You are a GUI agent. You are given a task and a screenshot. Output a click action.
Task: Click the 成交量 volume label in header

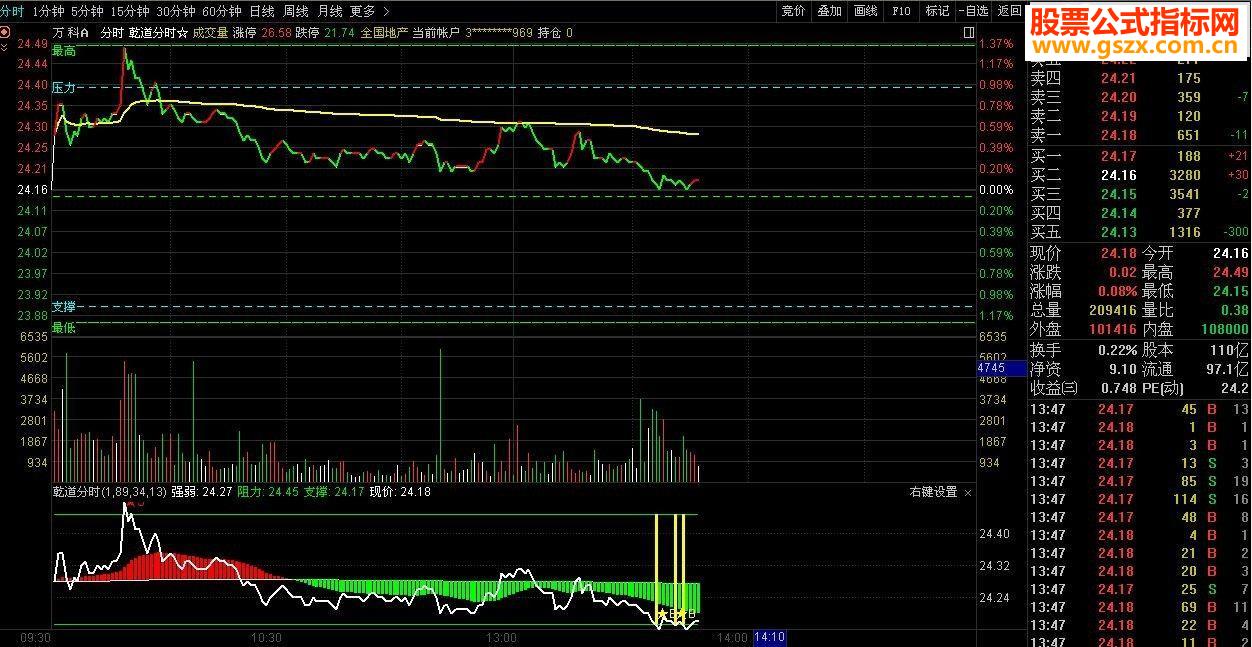click(210, 32)
